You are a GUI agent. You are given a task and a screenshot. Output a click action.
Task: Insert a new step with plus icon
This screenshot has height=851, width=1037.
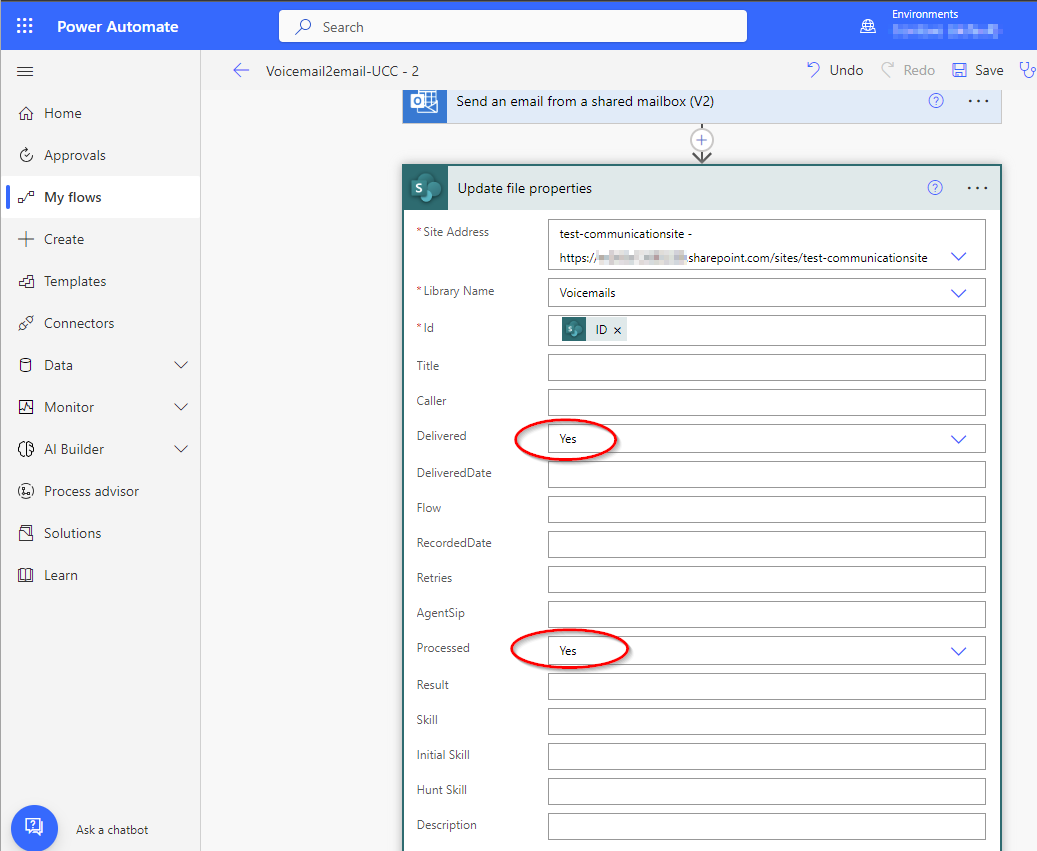[x=702, y=140]
